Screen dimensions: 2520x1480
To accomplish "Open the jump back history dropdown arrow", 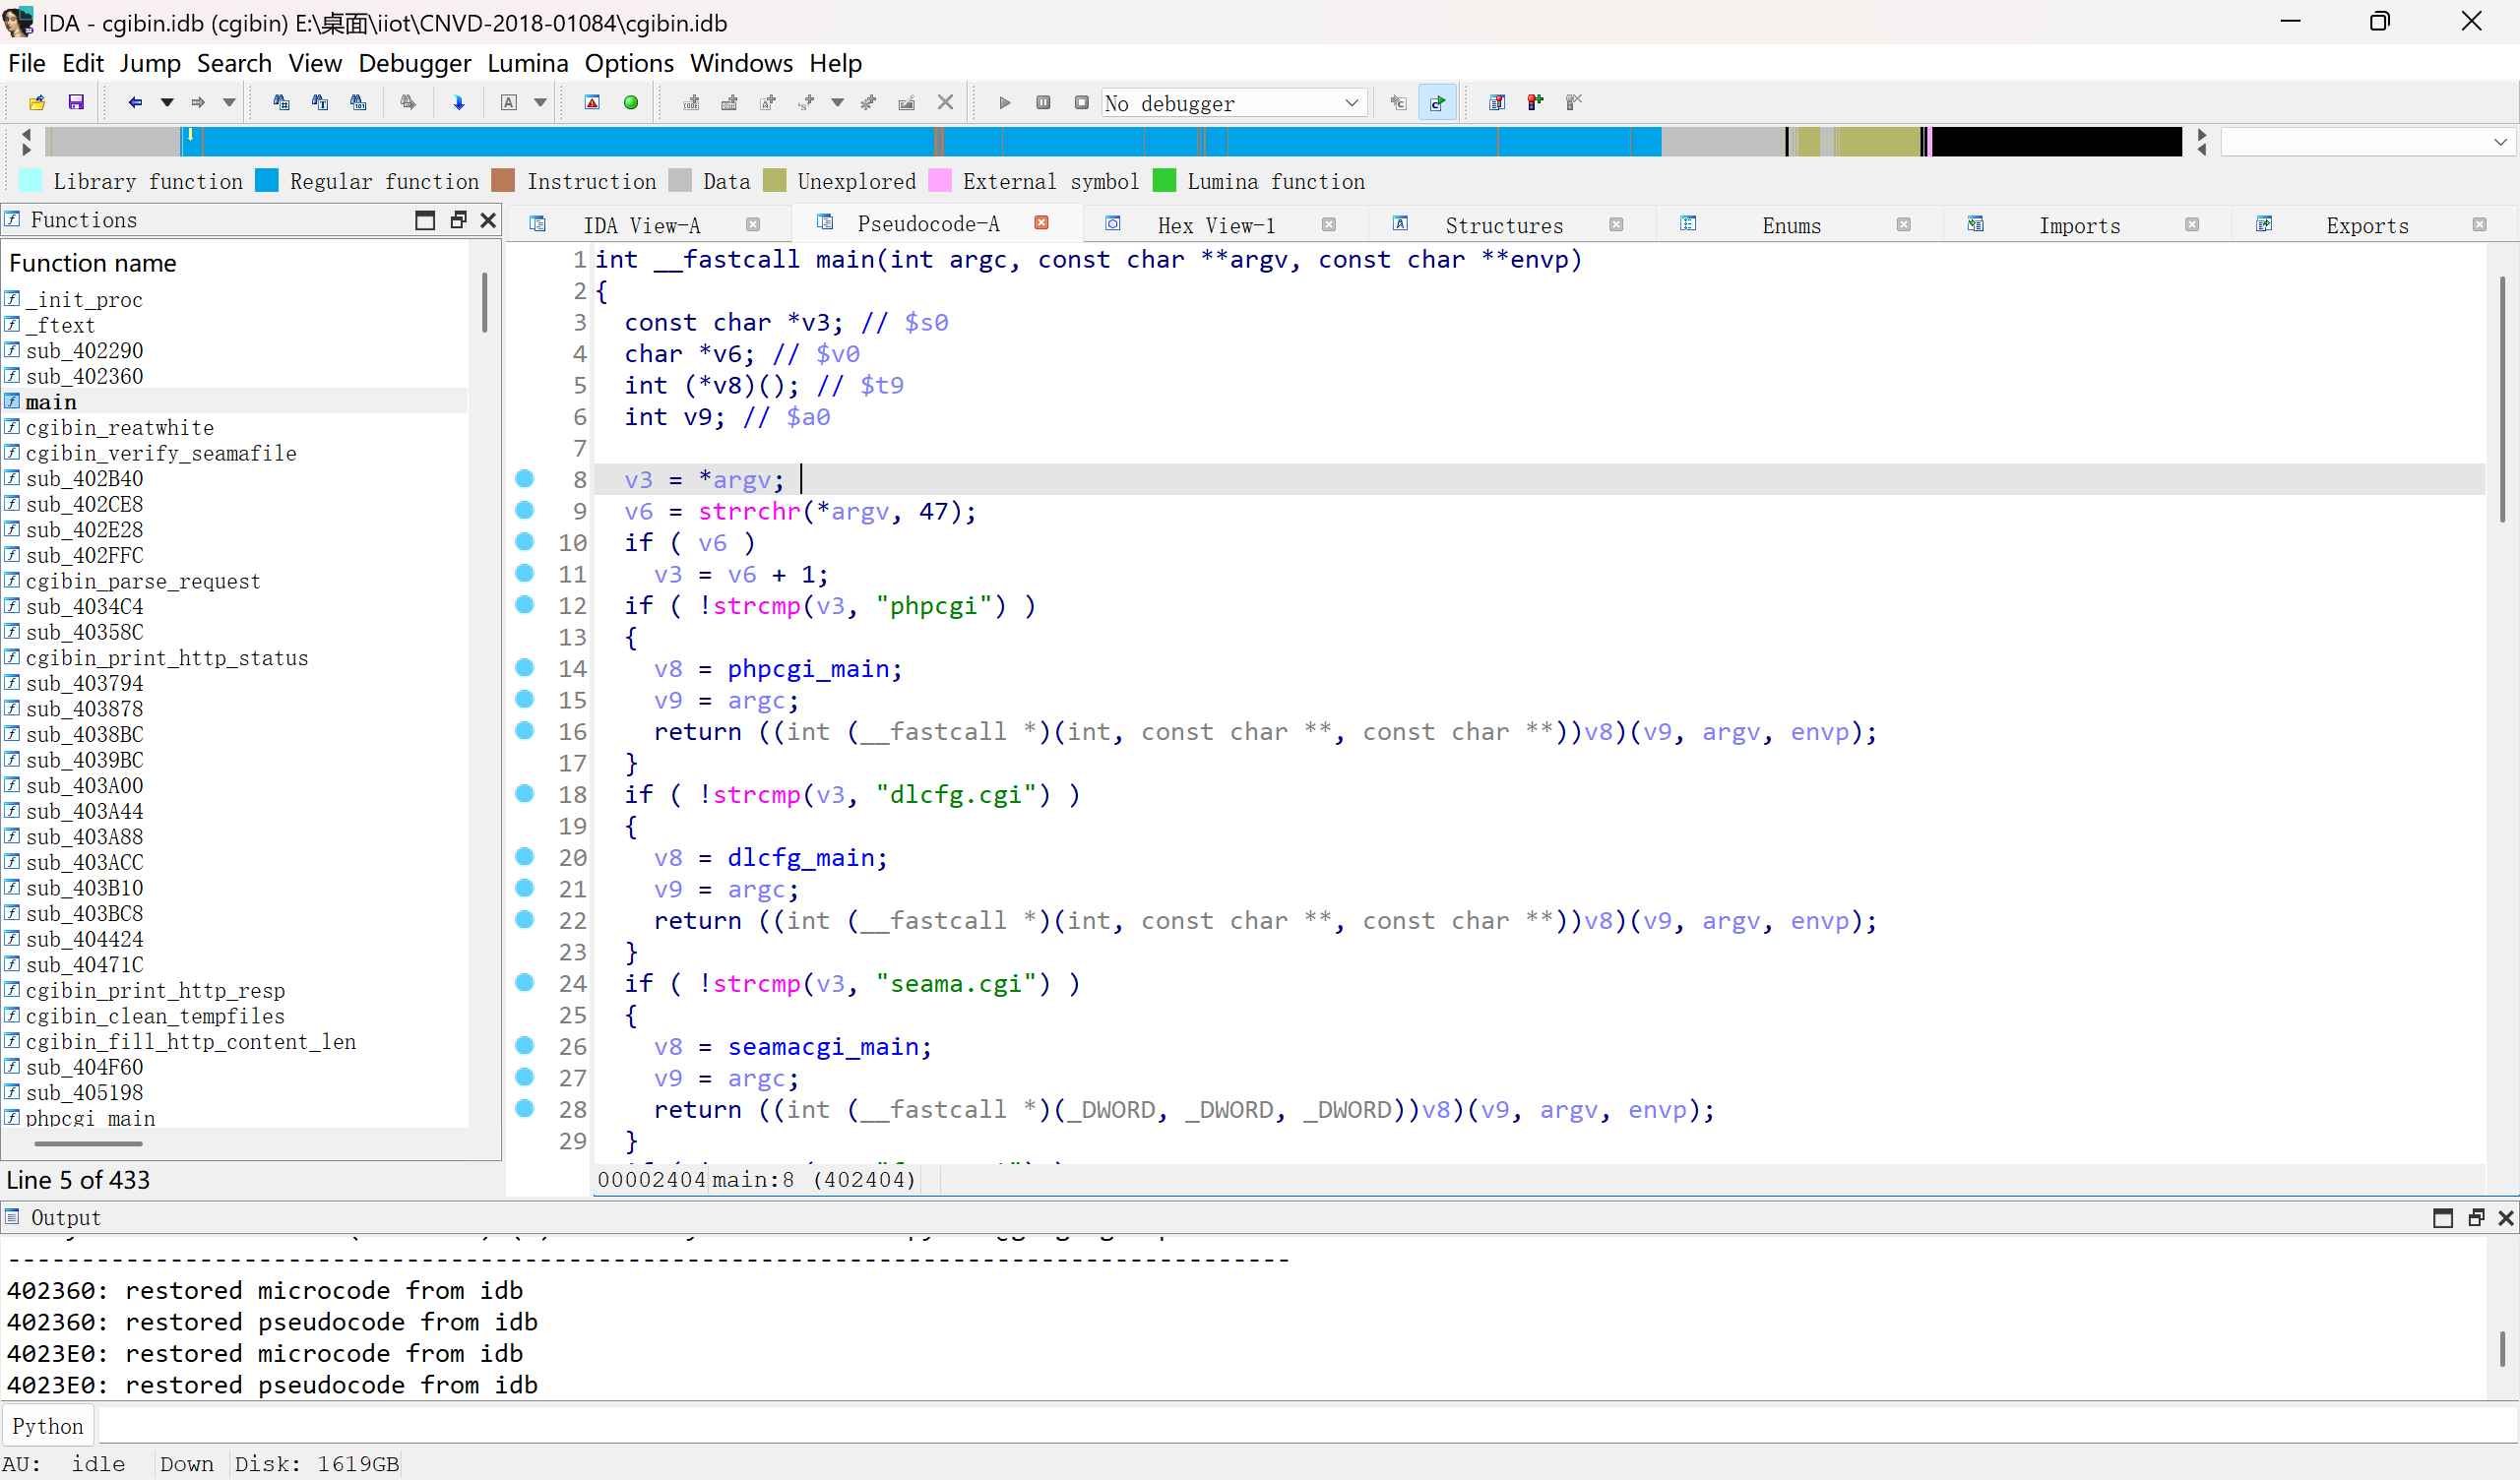I will click(167, 102).
